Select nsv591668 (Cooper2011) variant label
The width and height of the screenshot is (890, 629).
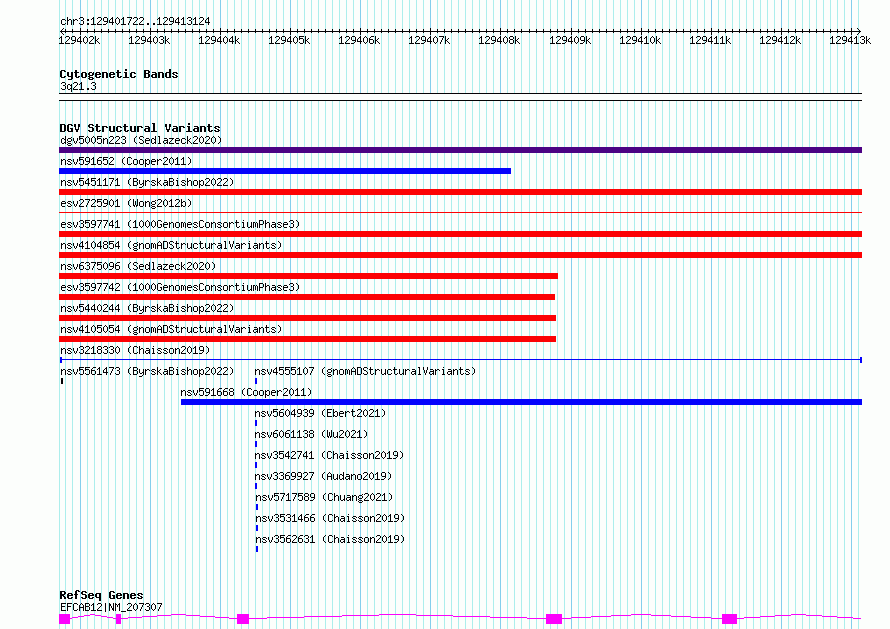tap(246, 392)
